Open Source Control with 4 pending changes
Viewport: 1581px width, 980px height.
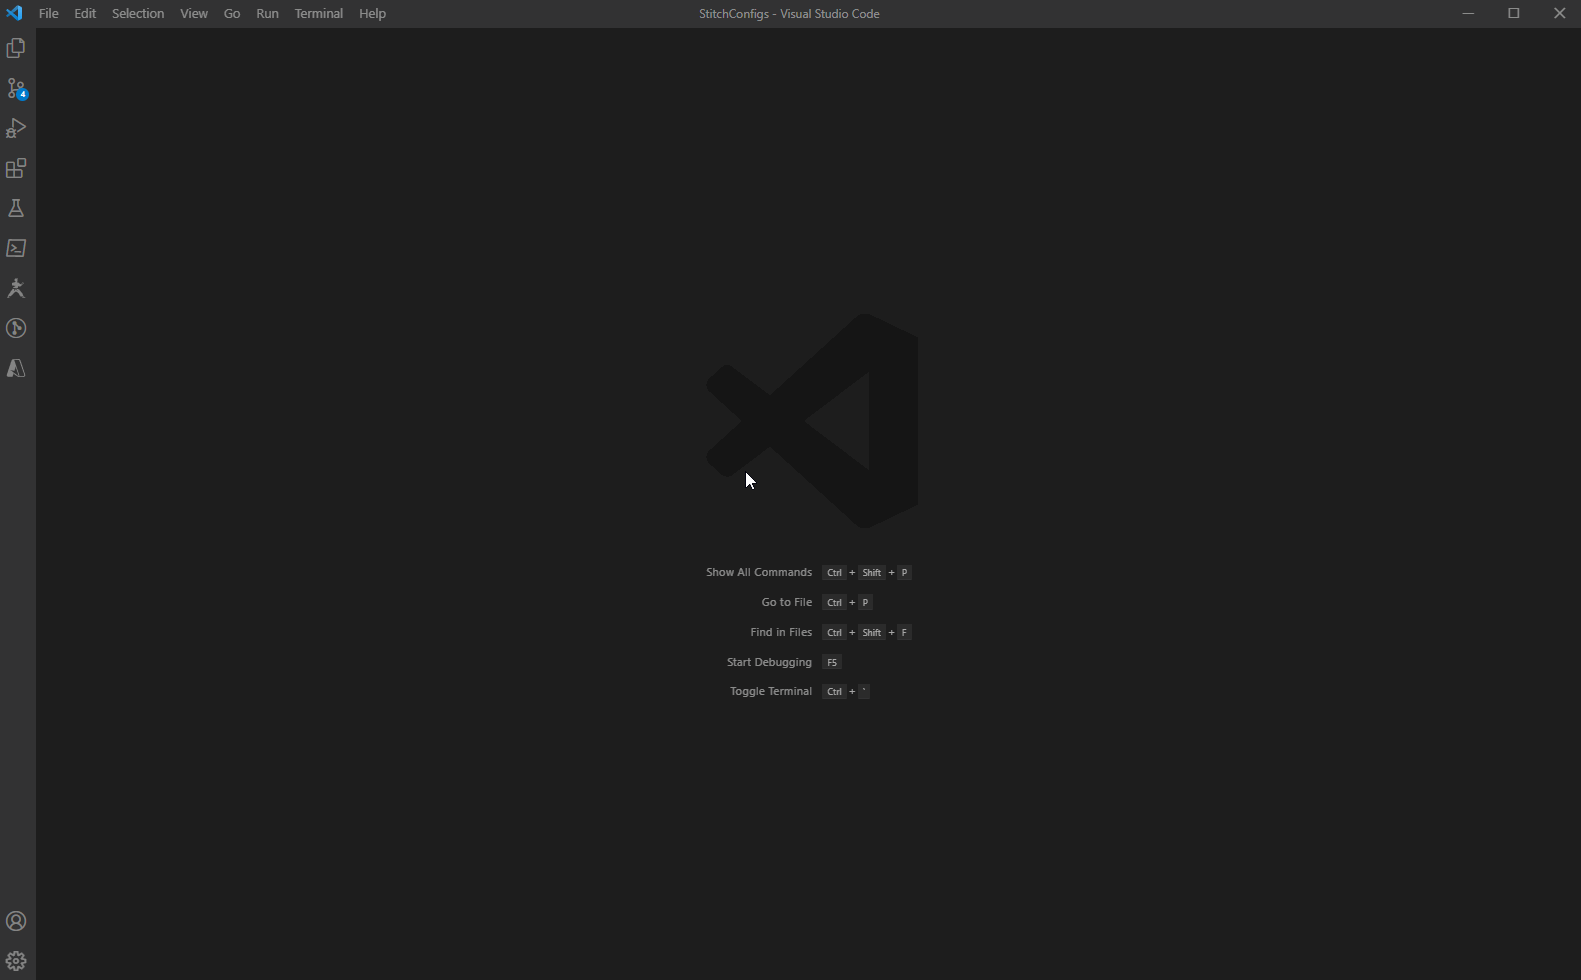point(16,88)
